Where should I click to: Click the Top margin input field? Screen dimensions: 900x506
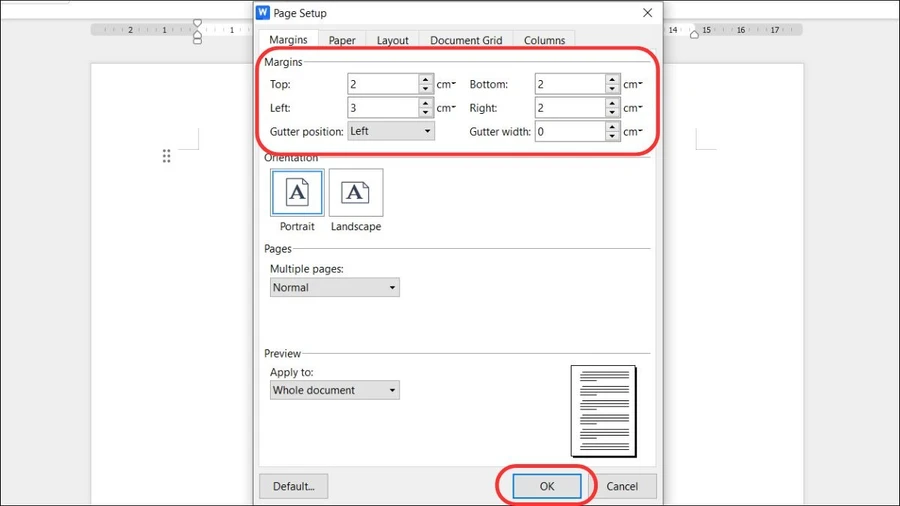coord(383,84)
